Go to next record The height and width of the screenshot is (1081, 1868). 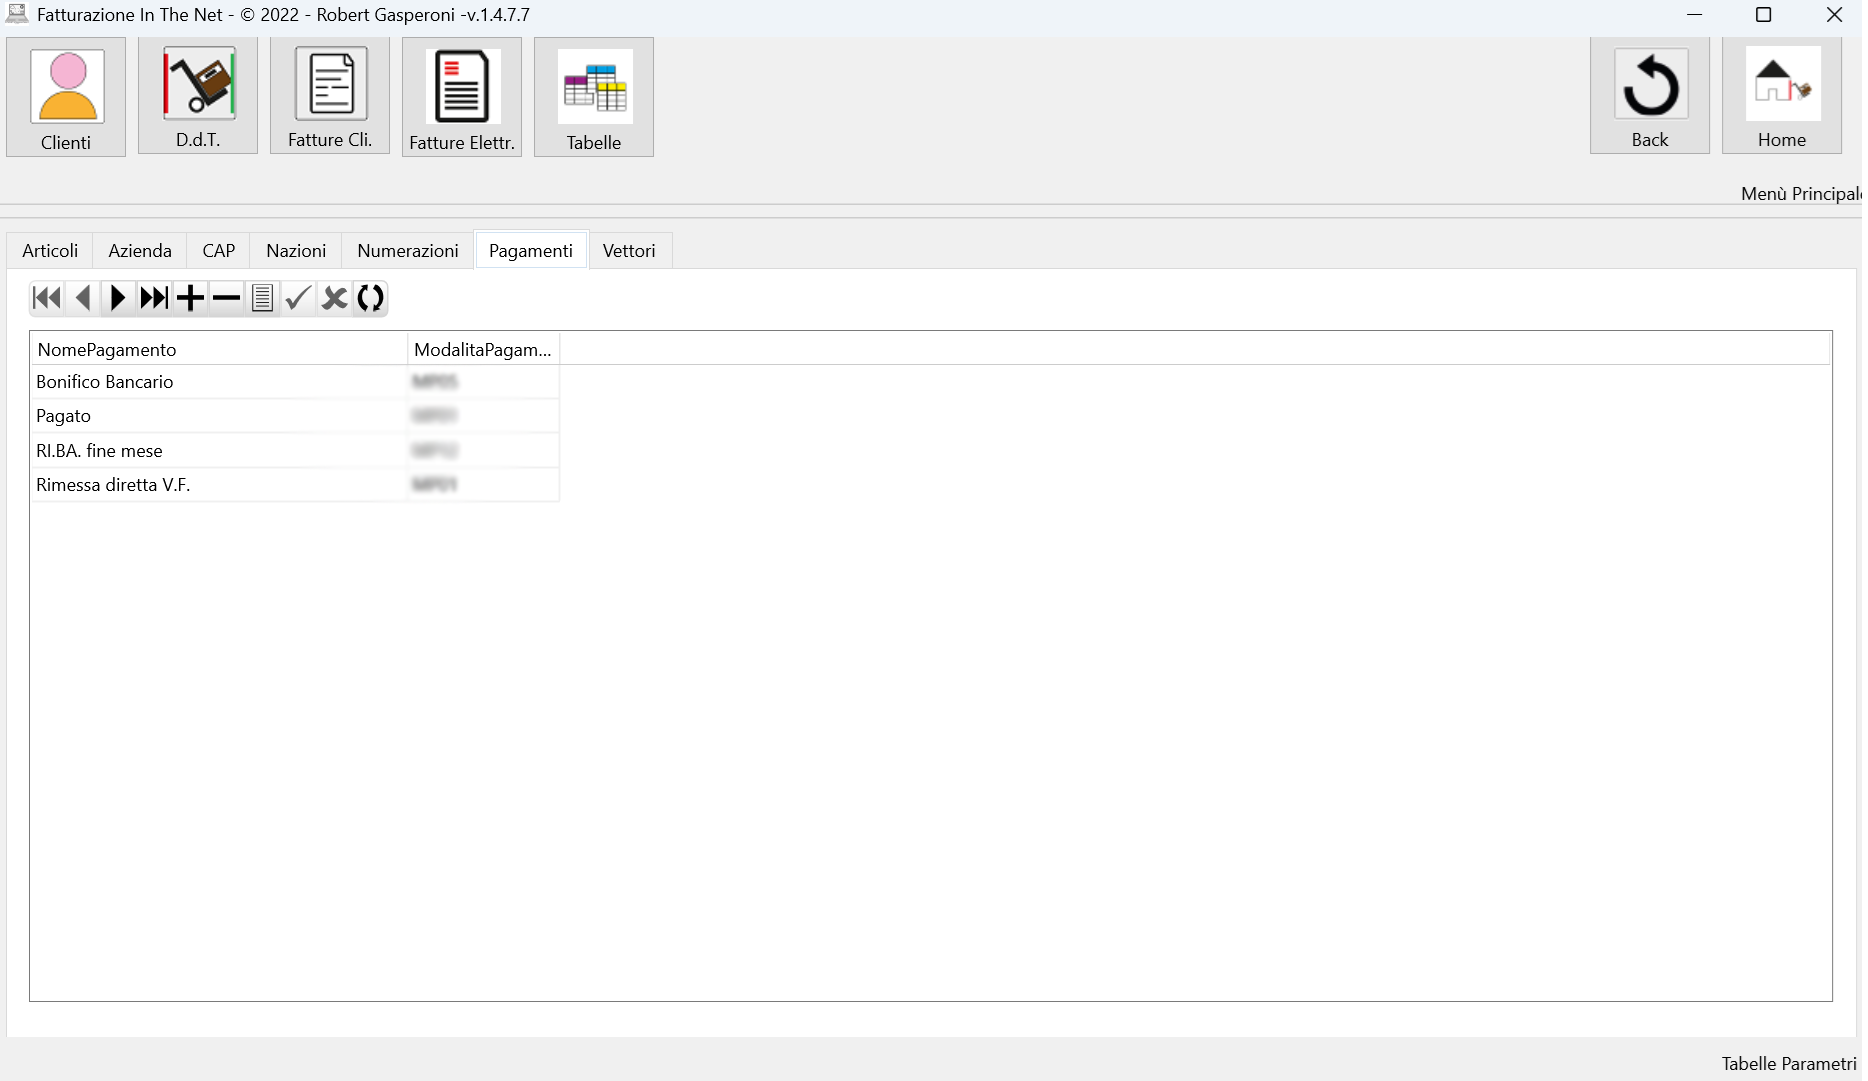pyautogui.click(x=118, y=298)
